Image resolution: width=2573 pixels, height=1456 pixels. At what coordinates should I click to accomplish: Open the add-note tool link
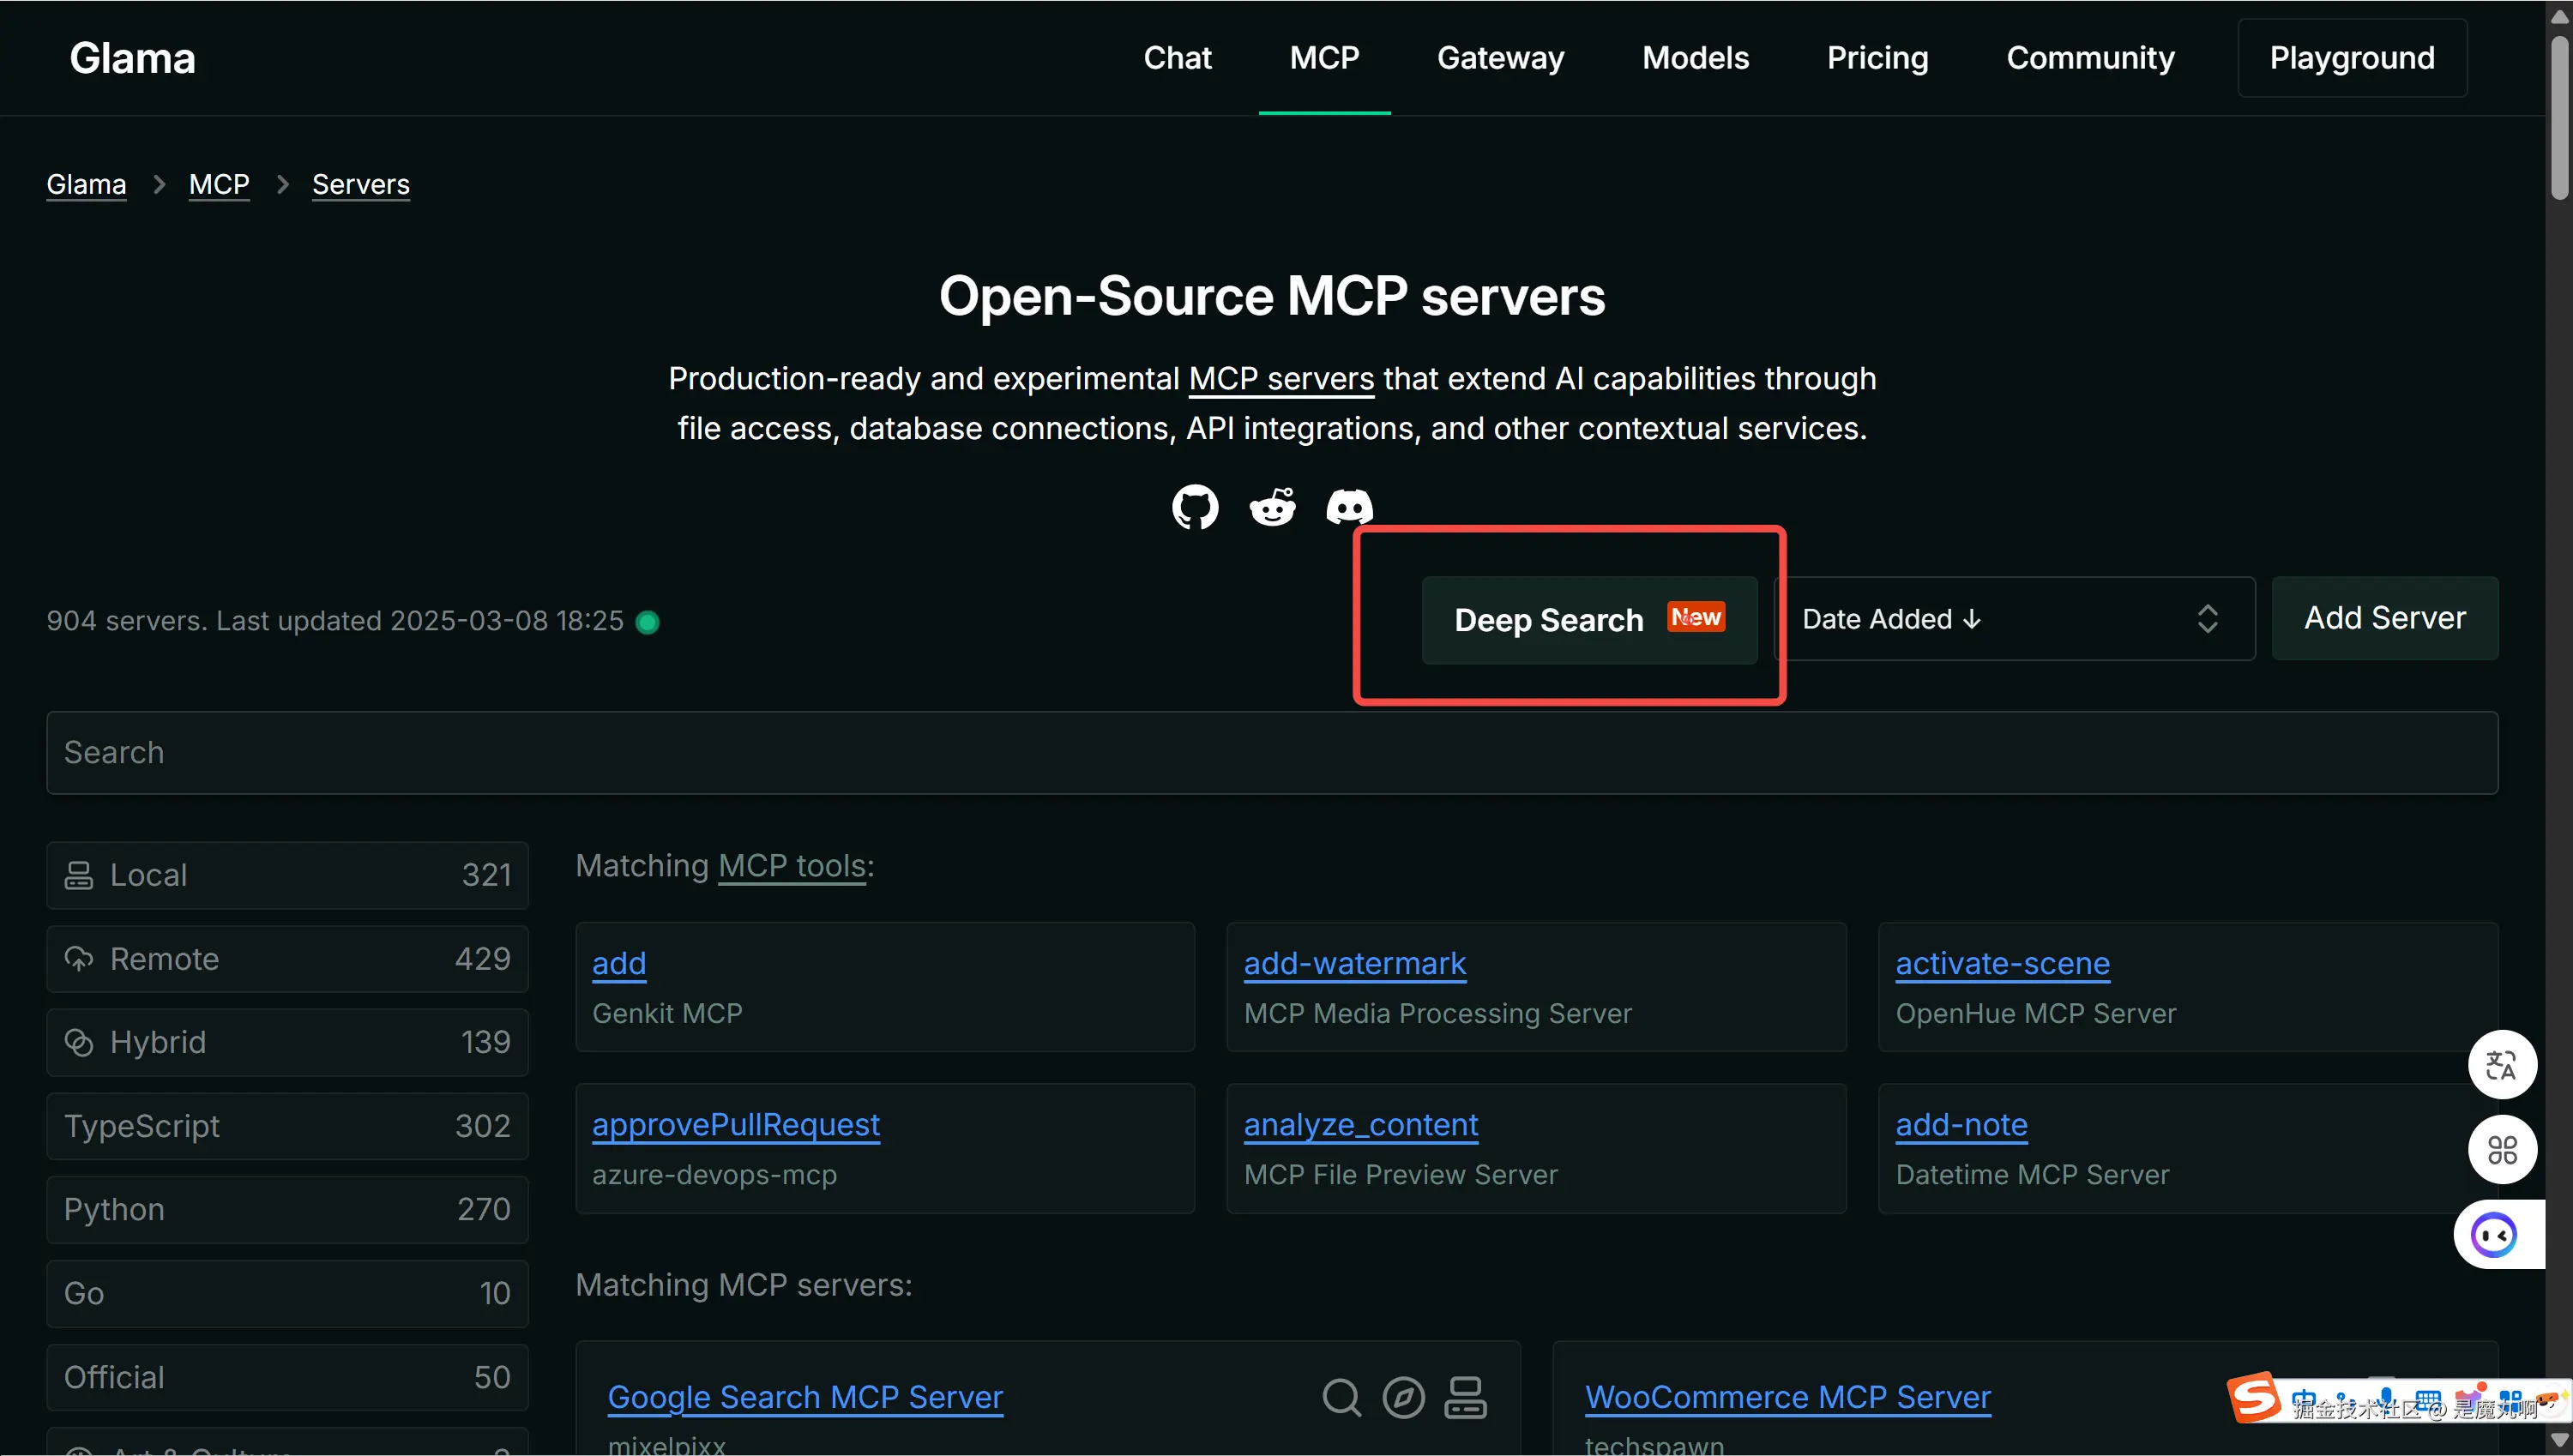(1962, 1125)
